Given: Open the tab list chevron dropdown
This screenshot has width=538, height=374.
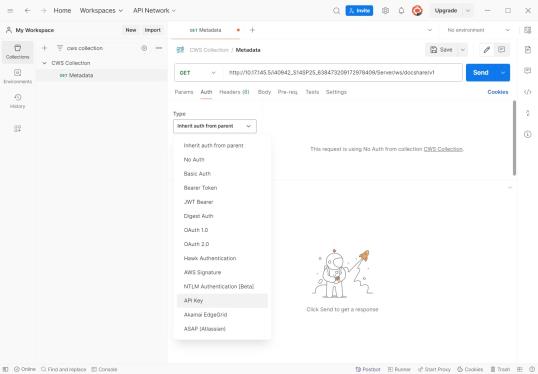Looking at the screenshot, I should click(x=430, y=30).
